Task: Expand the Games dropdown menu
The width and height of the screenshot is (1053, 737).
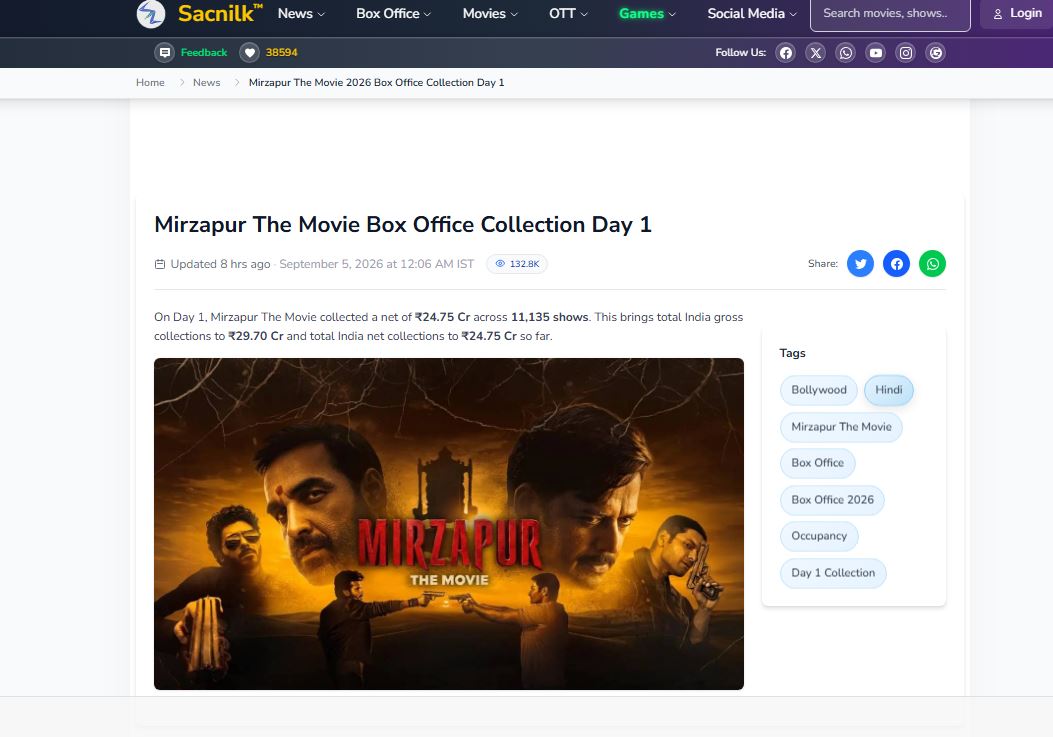Action: (x=647, y=13)
